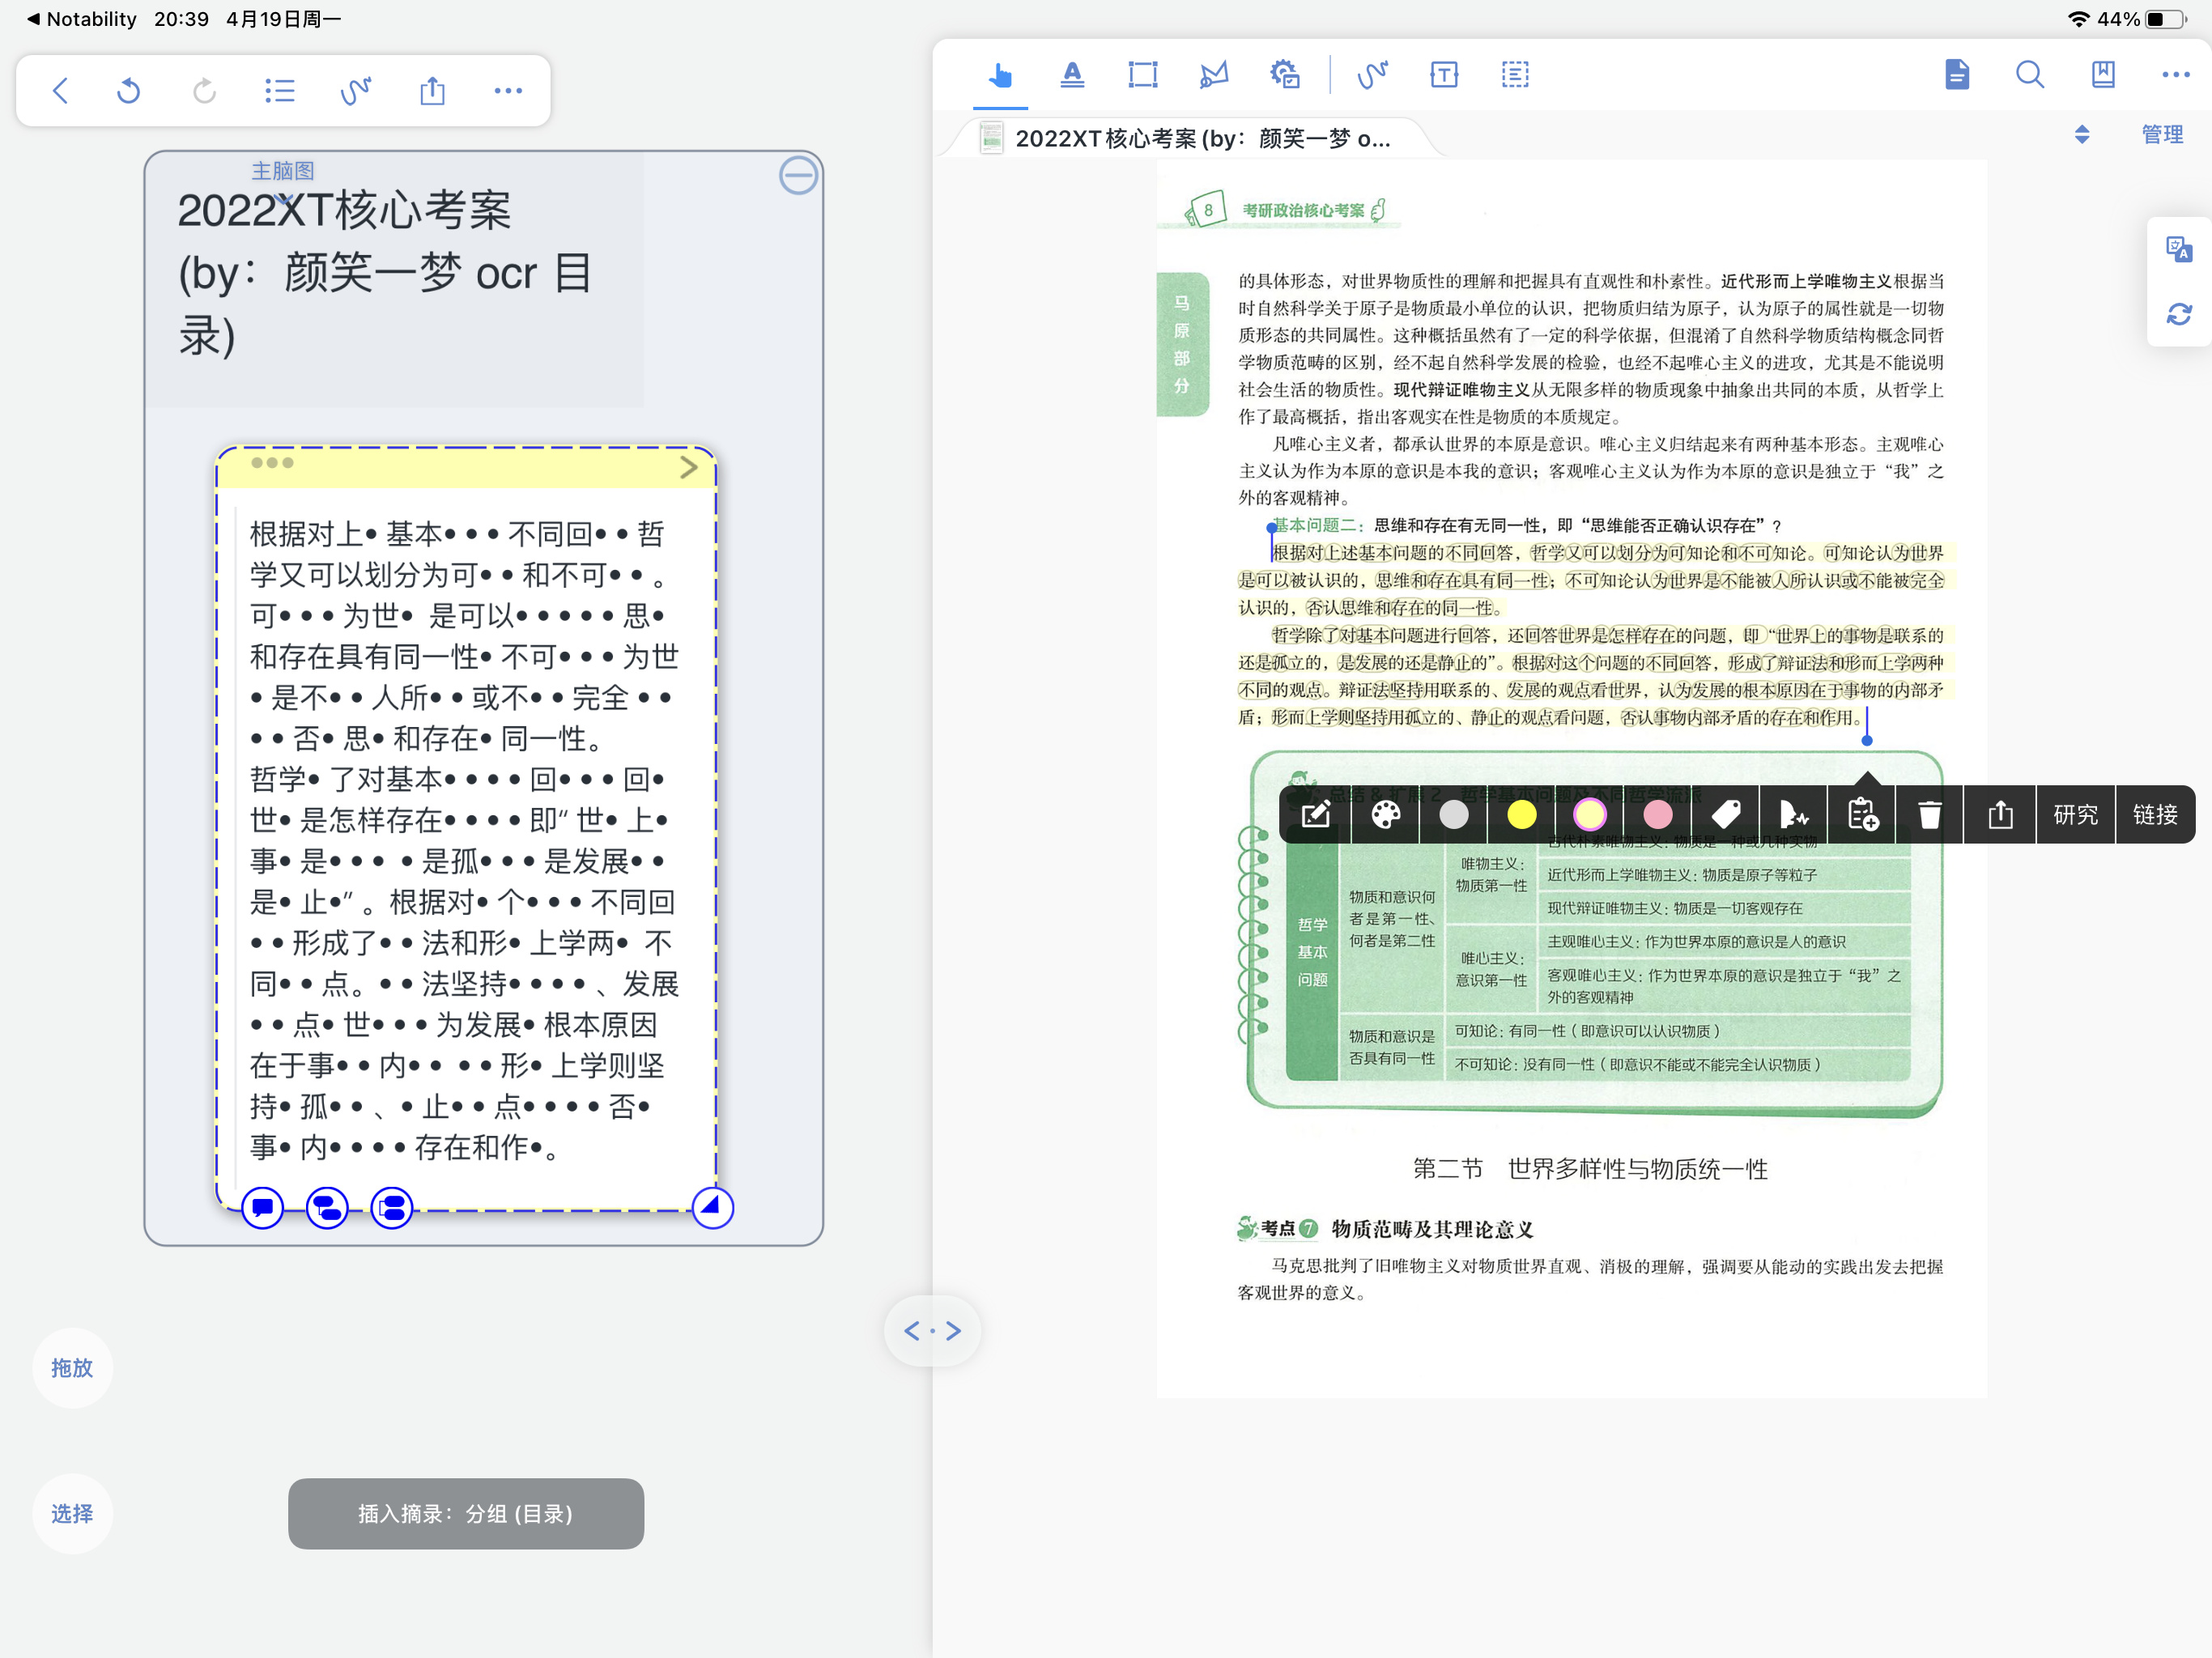
Task: Open the card's three-dot header menu
Action: point(272,463)
